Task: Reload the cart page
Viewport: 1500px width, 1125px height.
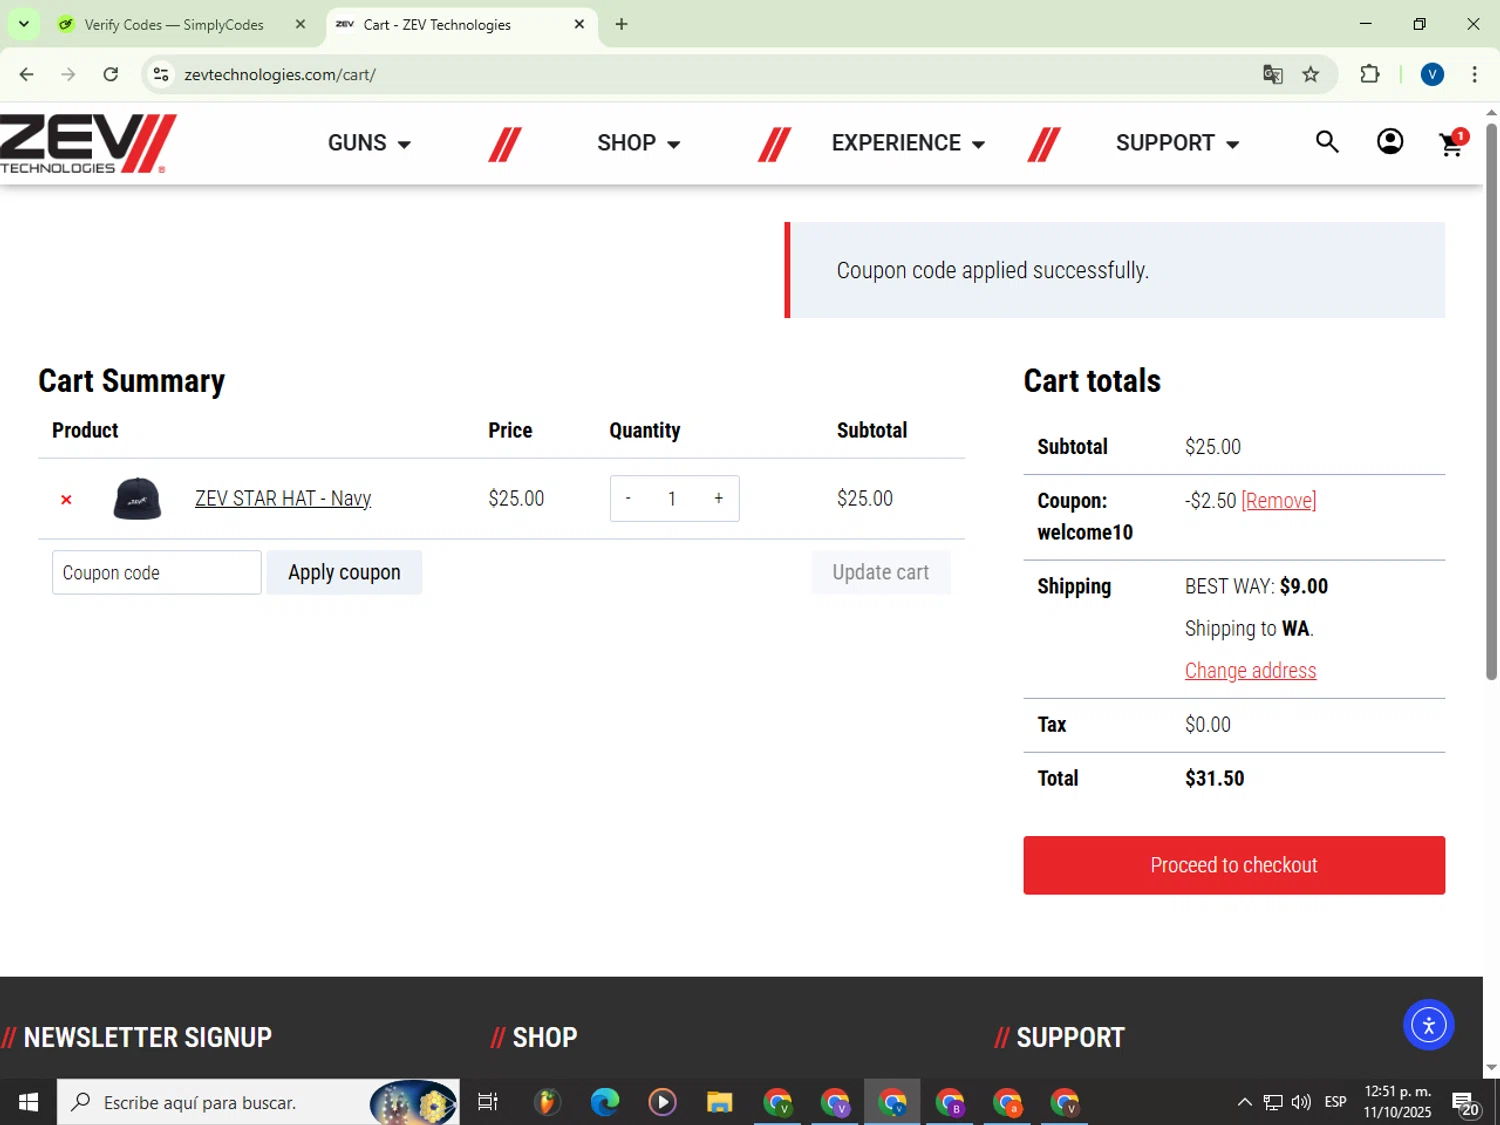Action: click(111, 74)
